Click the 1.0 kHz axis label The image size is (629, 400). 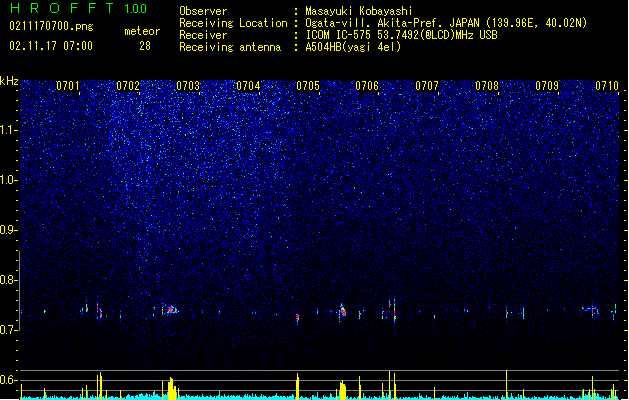pos(9,180)
